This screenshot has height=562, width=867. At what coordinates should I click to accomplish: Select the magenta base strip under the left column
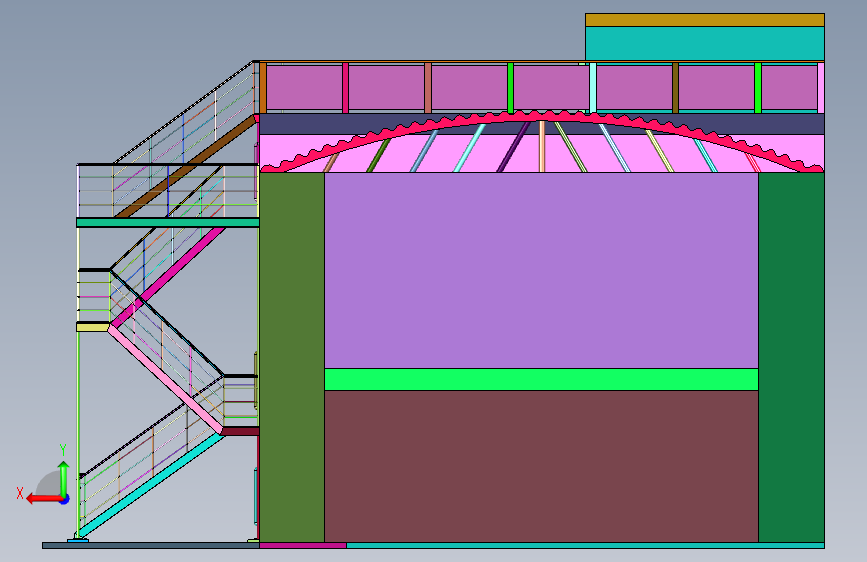tap(303, 545)
